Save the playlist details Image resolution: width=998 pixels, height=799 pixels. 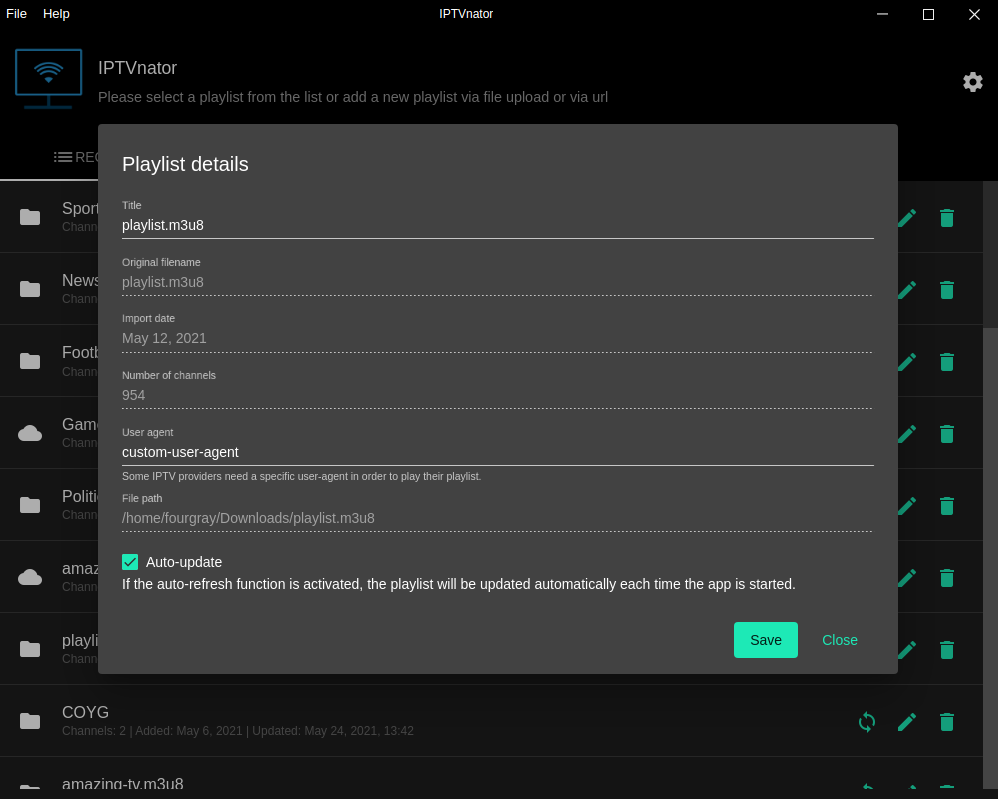(x=765, y=639)
